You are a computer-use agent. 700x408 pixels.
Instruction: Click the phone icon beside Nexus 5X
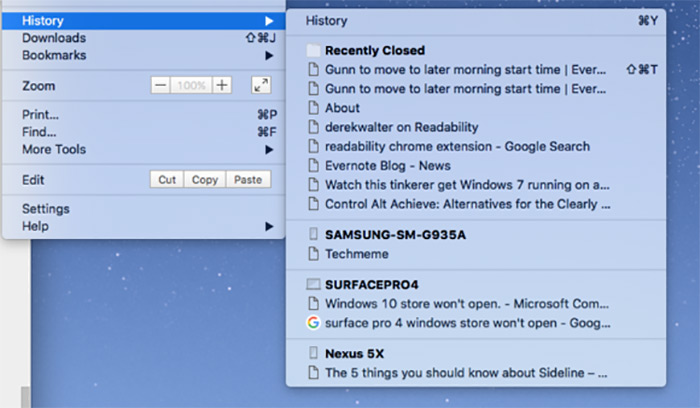point(313,354)
